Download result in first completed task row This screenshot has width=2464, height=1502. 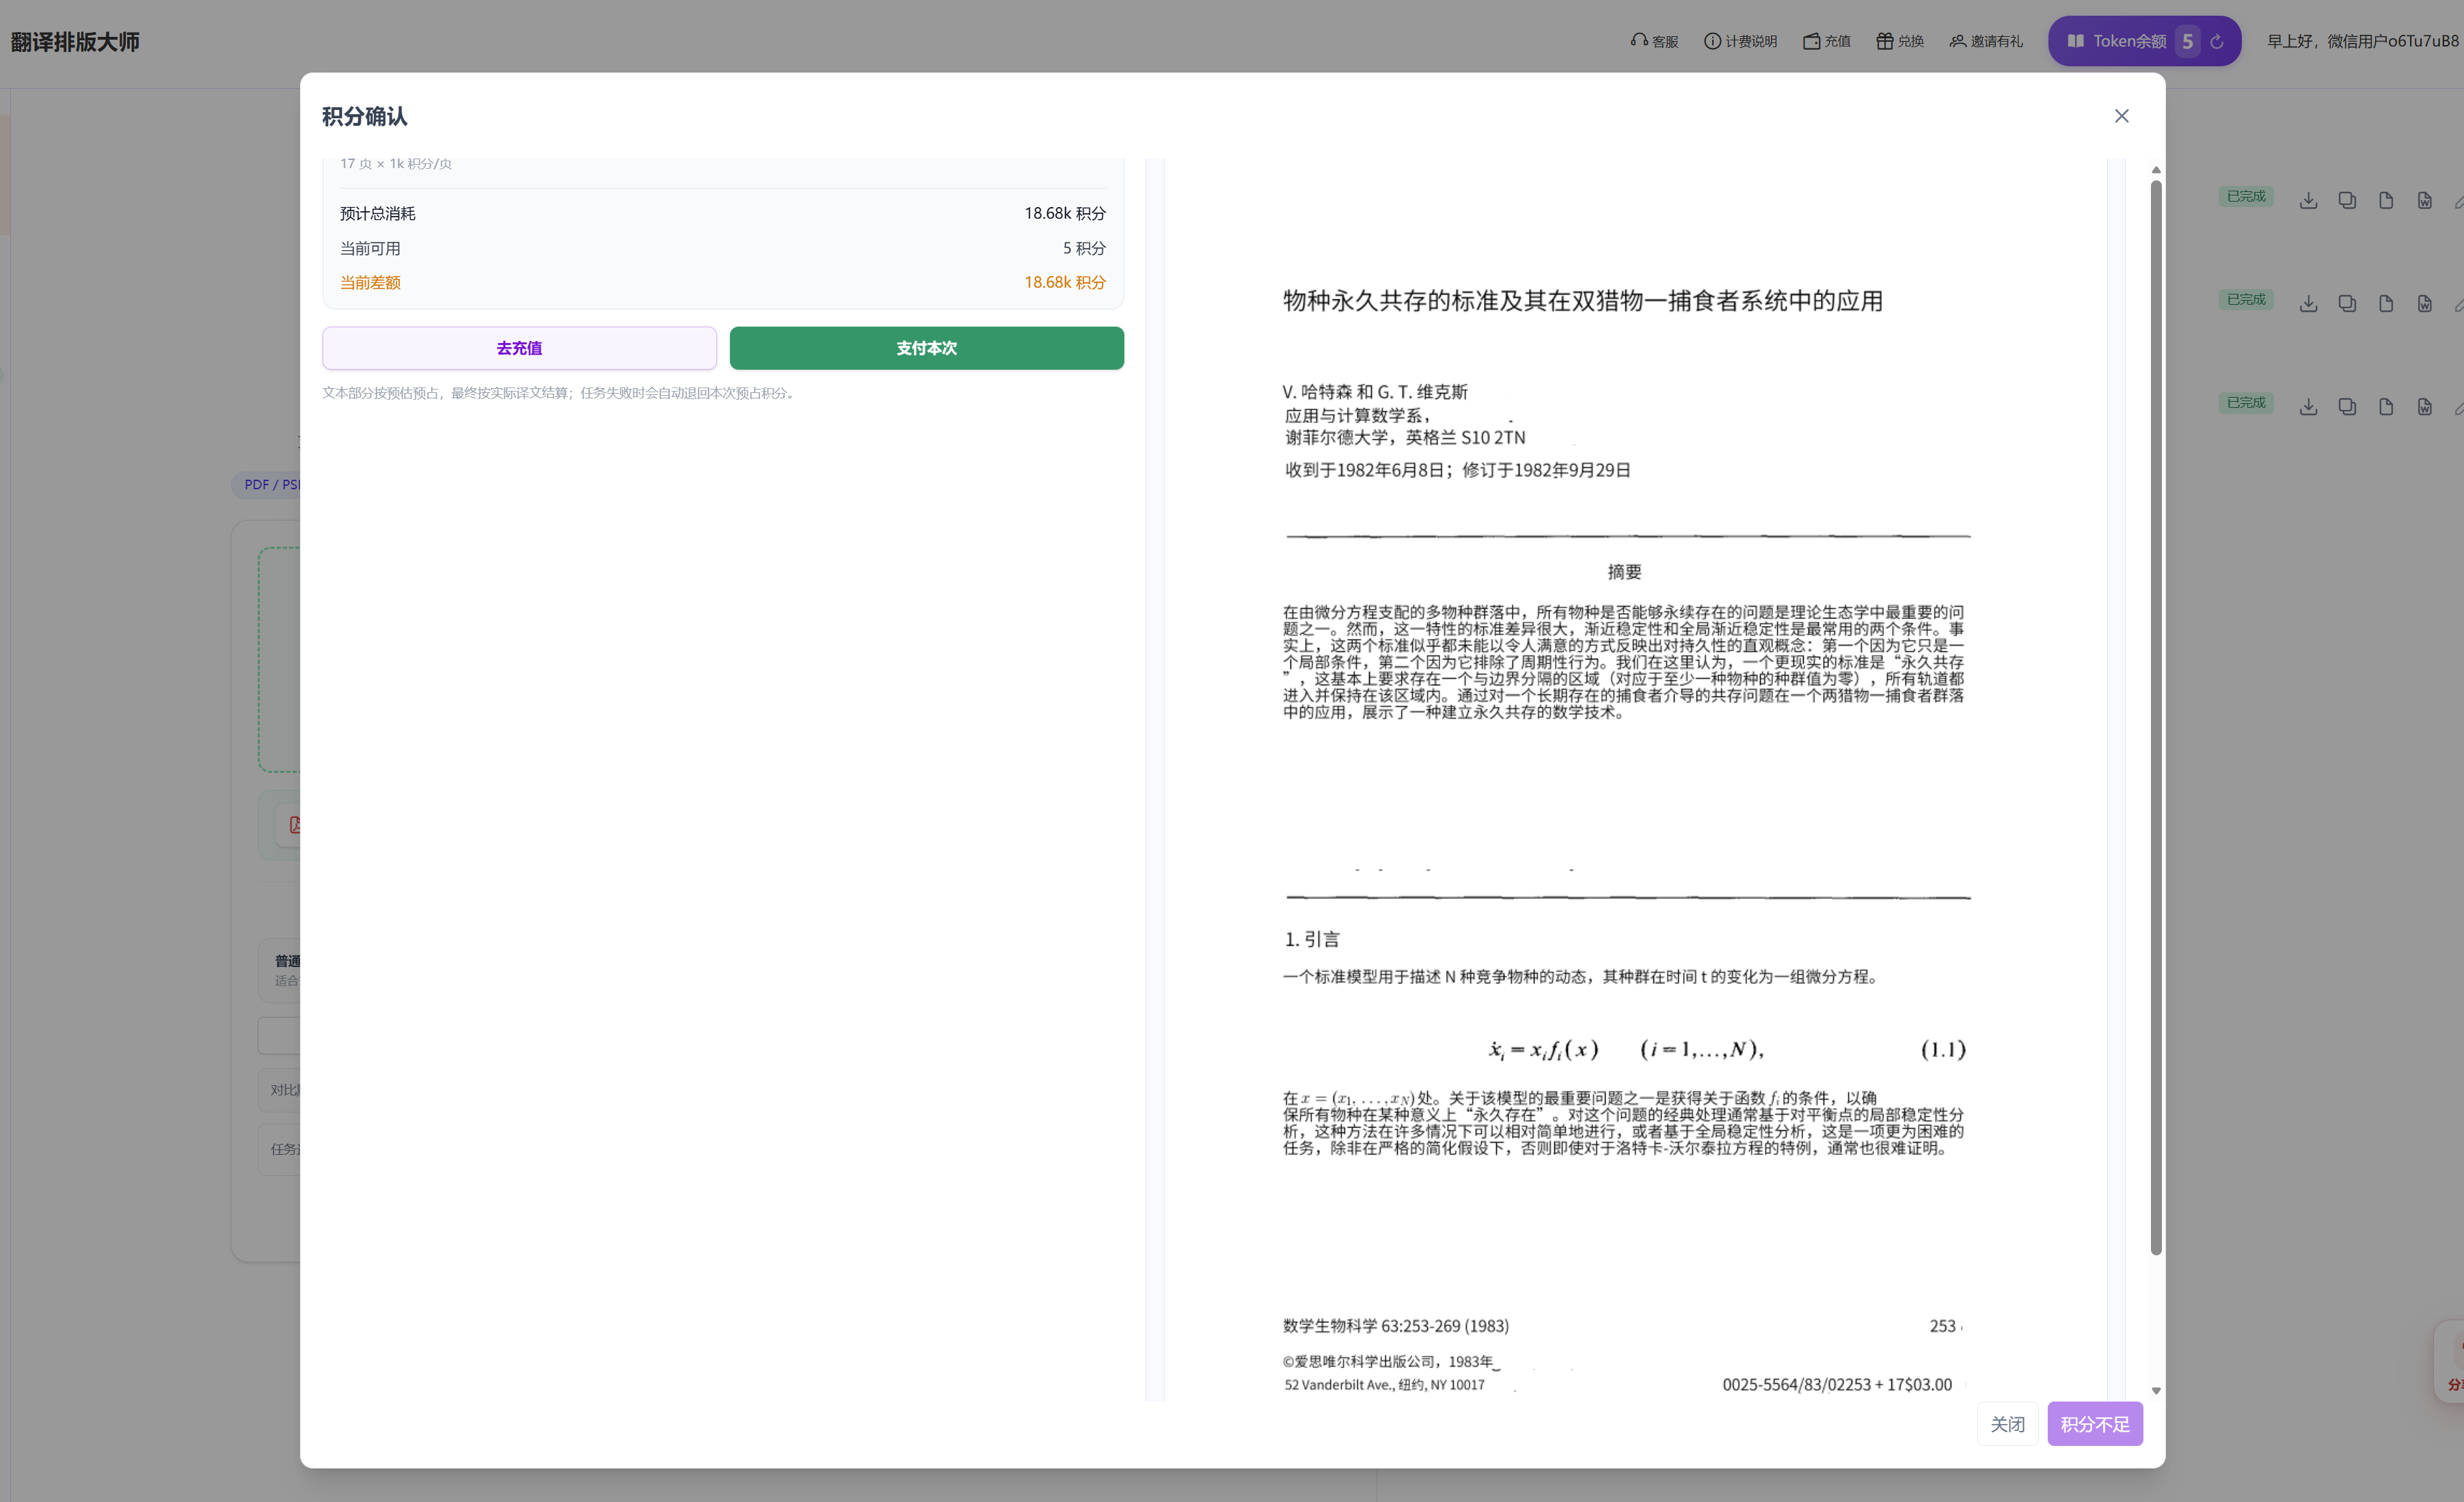pyautogui.click(x=2308, y=200)
